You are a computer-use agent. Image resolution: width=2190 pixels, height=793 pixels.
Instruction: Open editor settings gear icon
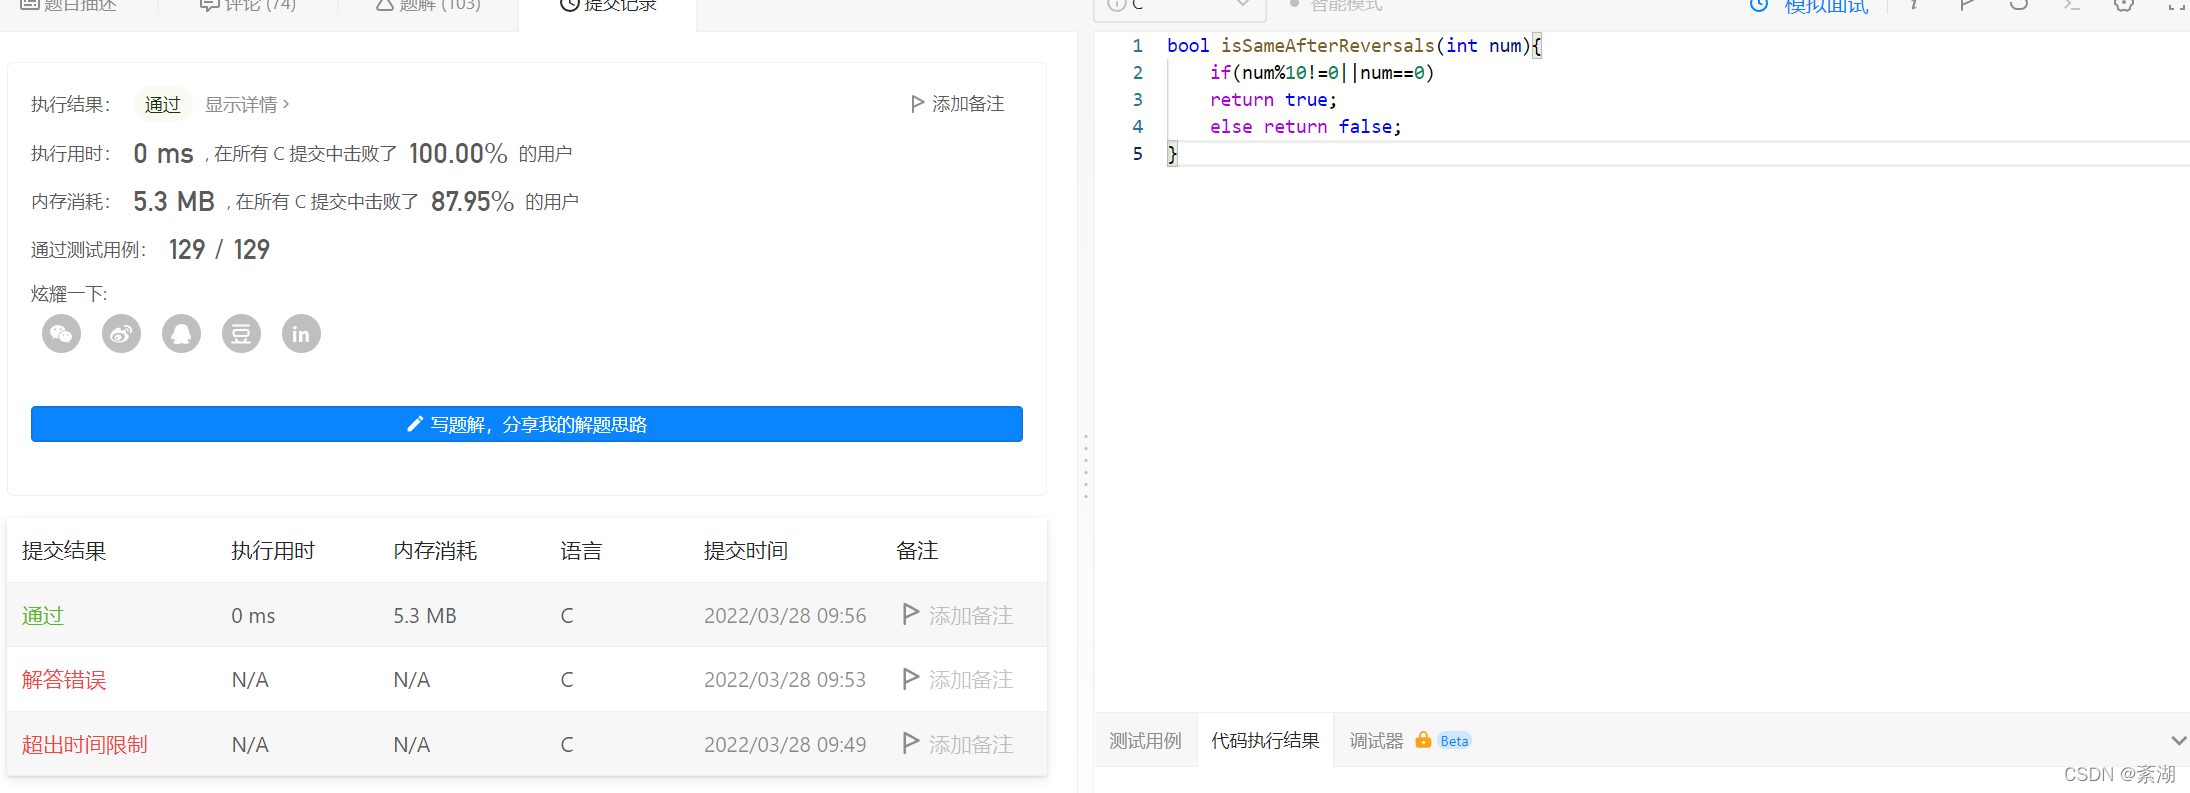[x=2123, y=5]
